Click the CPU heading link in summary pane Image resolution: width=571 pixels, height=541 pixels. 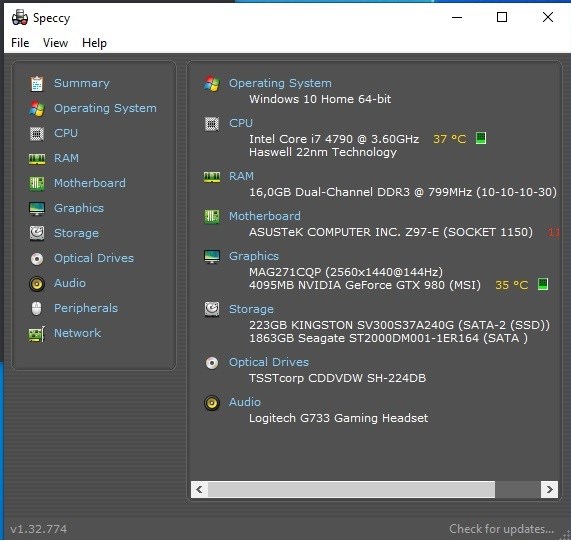coord(241,123)
